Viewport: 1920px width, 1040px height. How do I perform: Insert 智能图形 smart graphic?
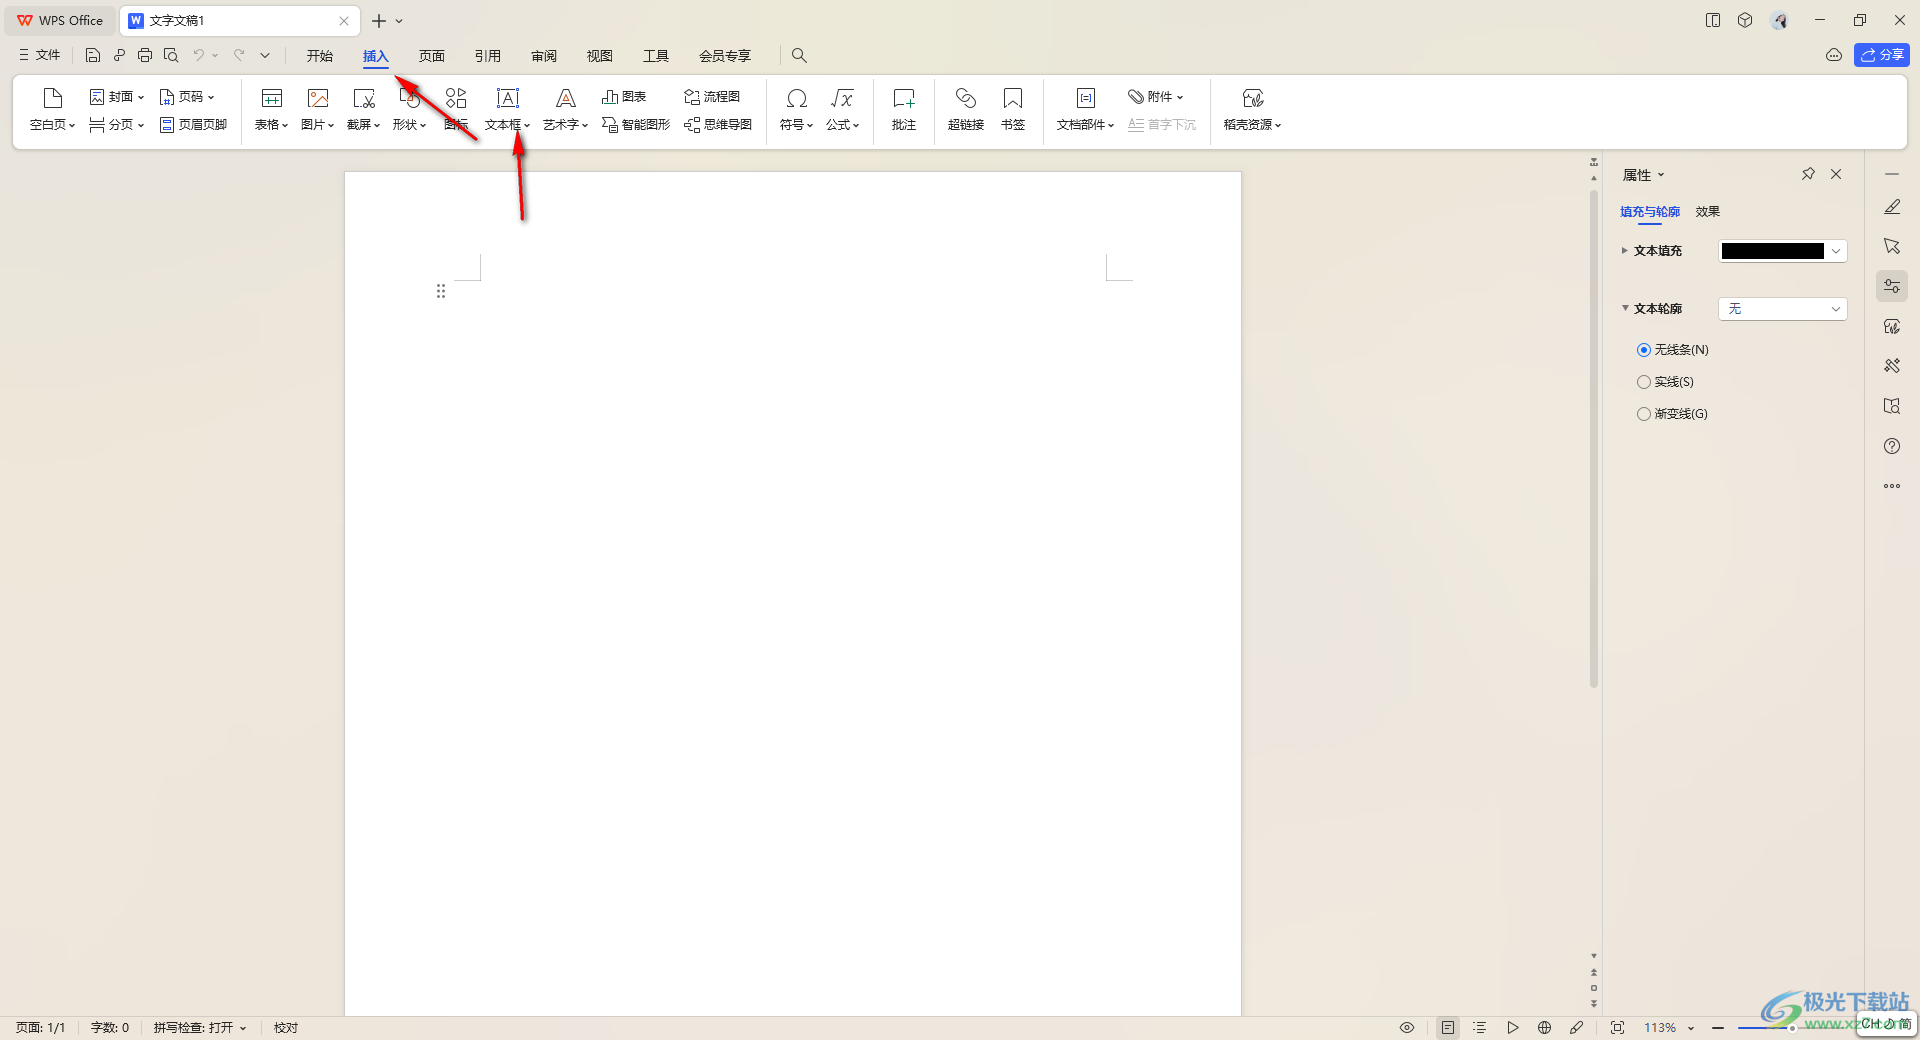click(x=636, y=124)
